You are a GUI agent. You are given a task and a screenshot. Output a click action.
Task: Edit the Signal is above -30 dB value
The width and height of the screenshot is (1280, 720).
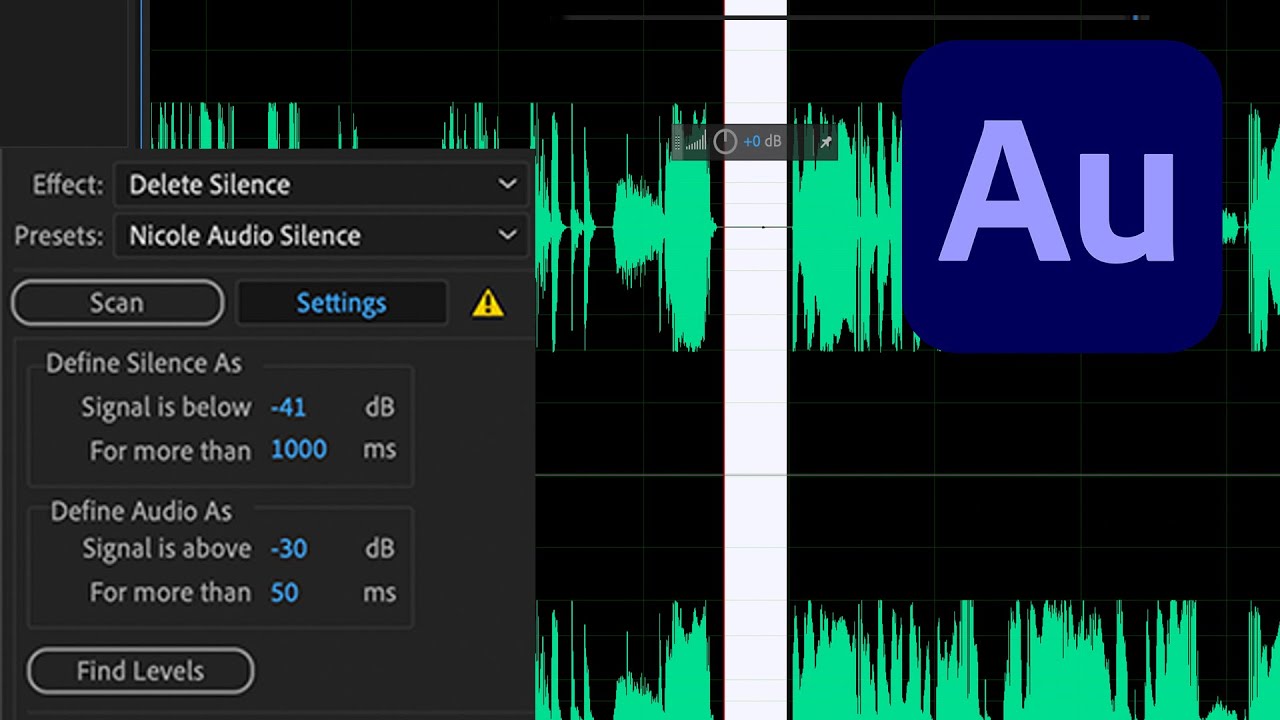(288, 549)
